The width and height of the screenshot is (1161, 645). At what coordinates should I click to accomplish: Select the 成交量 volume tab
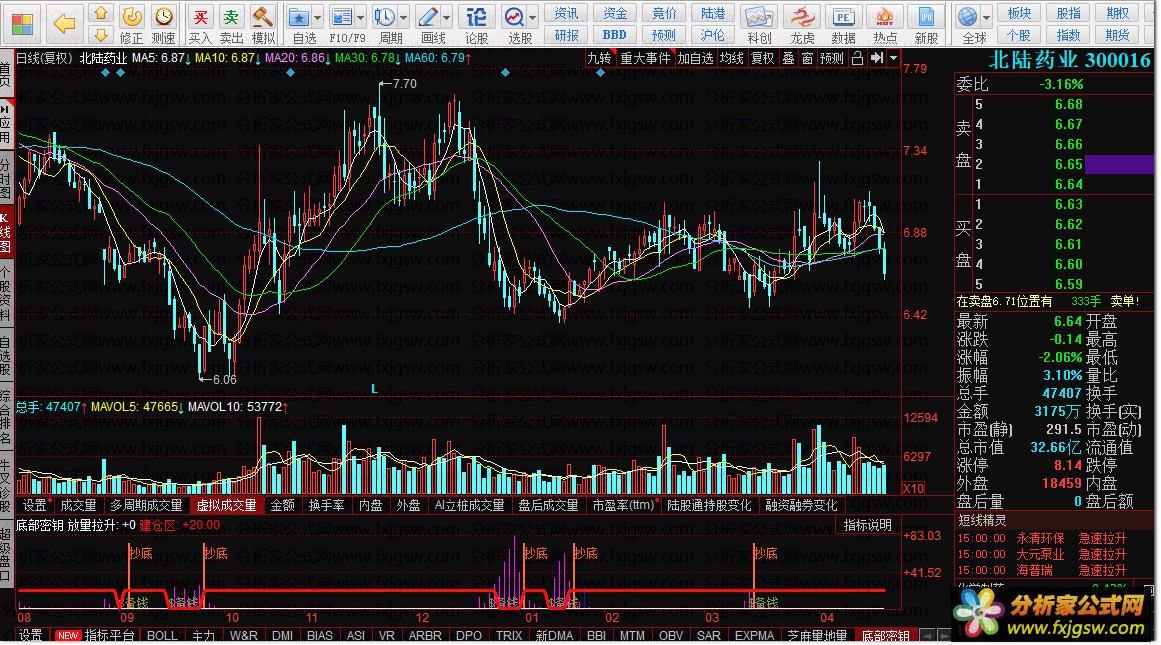(x=78, y=505)
